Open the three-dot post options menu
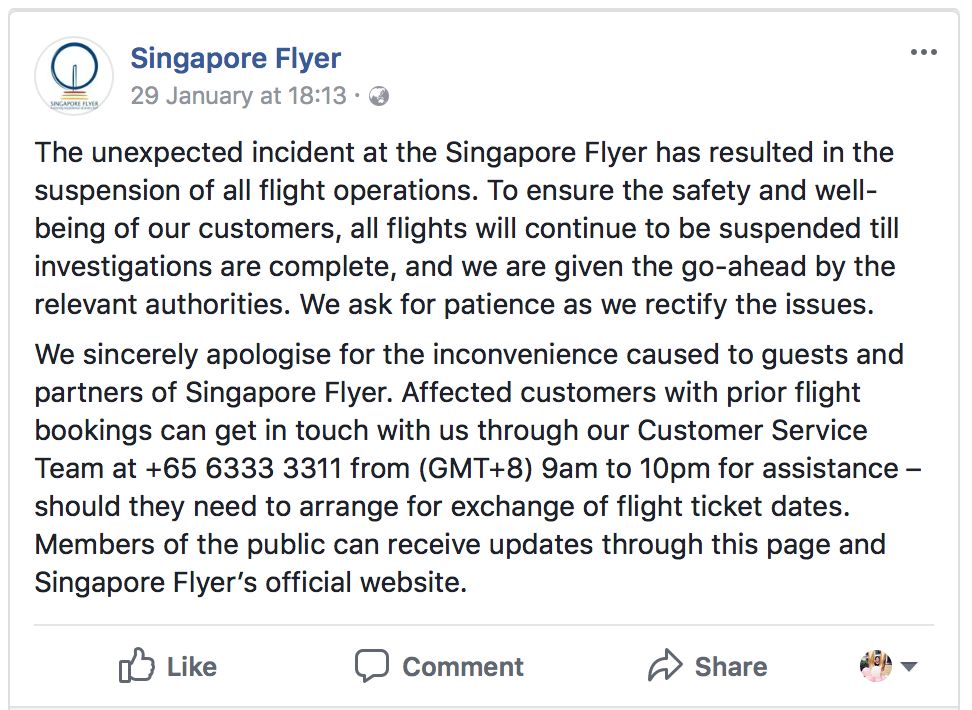This screenshot has height=710, width=972. coord(923,53)
